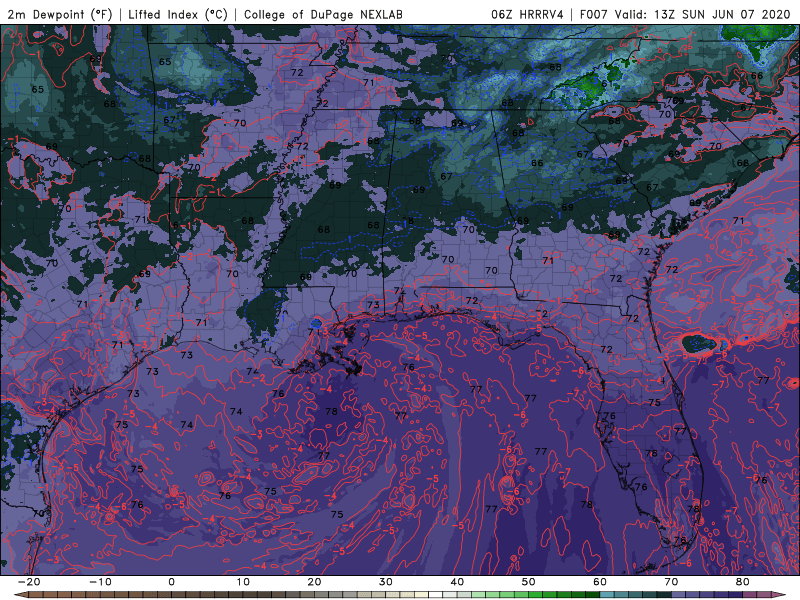Click the 40 tick label on the color scale
Image resolution: width=800 pixels, height=600 pixels.
click(x=457, y=582)
